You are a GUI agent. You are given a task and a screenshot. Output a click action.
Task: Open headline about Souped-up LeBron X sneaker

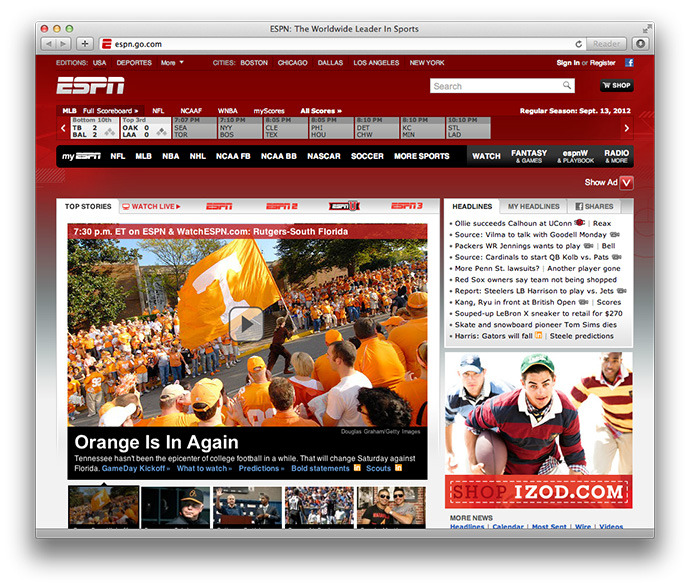pos(539,314)
